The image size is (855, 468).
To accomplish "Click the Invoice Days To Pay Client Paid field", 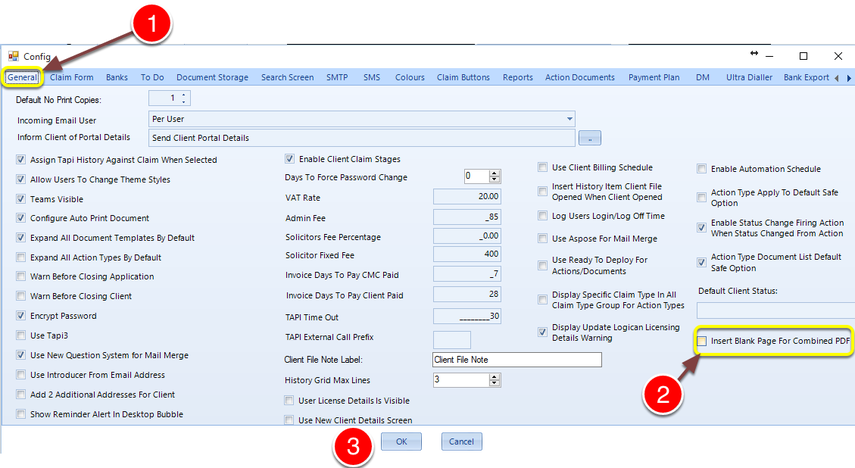I will click(x=467, y=295).
